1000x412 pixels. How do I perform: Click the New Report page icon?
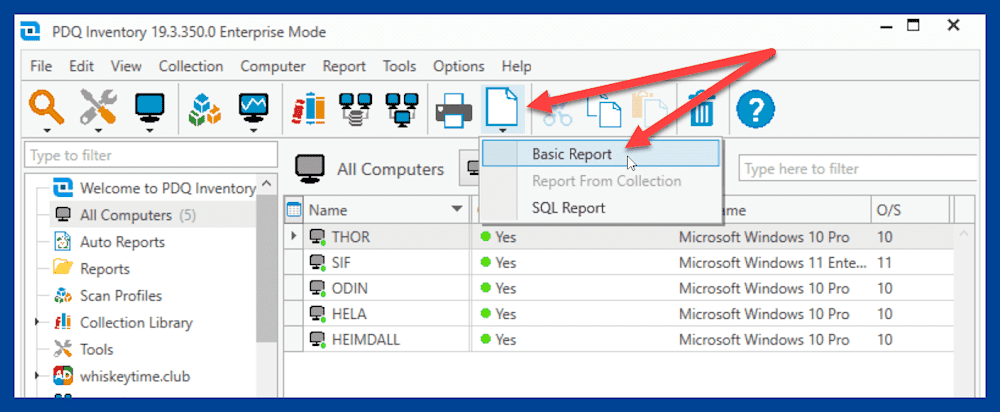point(504,106)
